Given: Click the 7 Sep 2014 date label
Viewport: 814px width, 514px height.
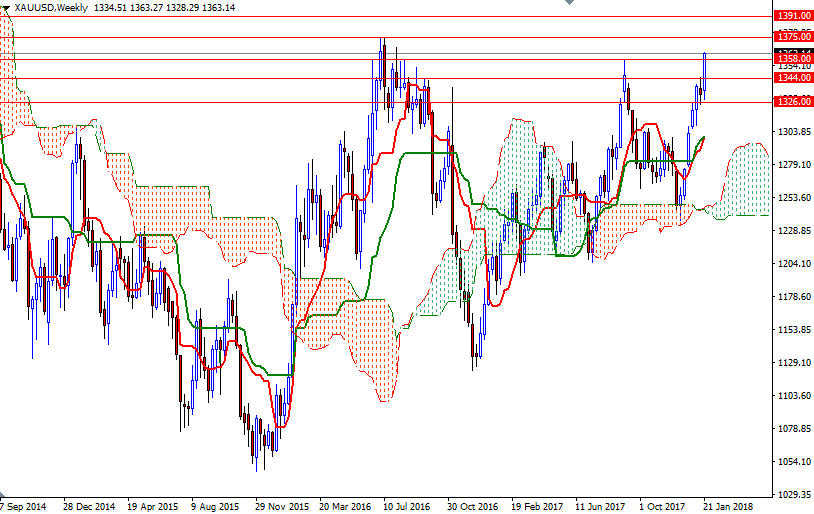Looking at the screenshot, I should point(24,506).
